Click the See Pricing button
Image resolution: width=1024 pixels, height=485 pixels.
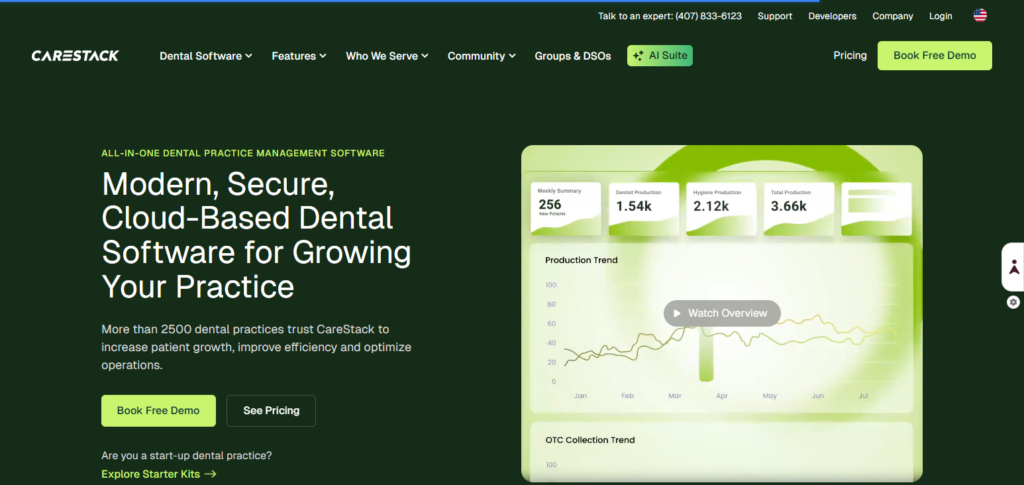(271, 411)
